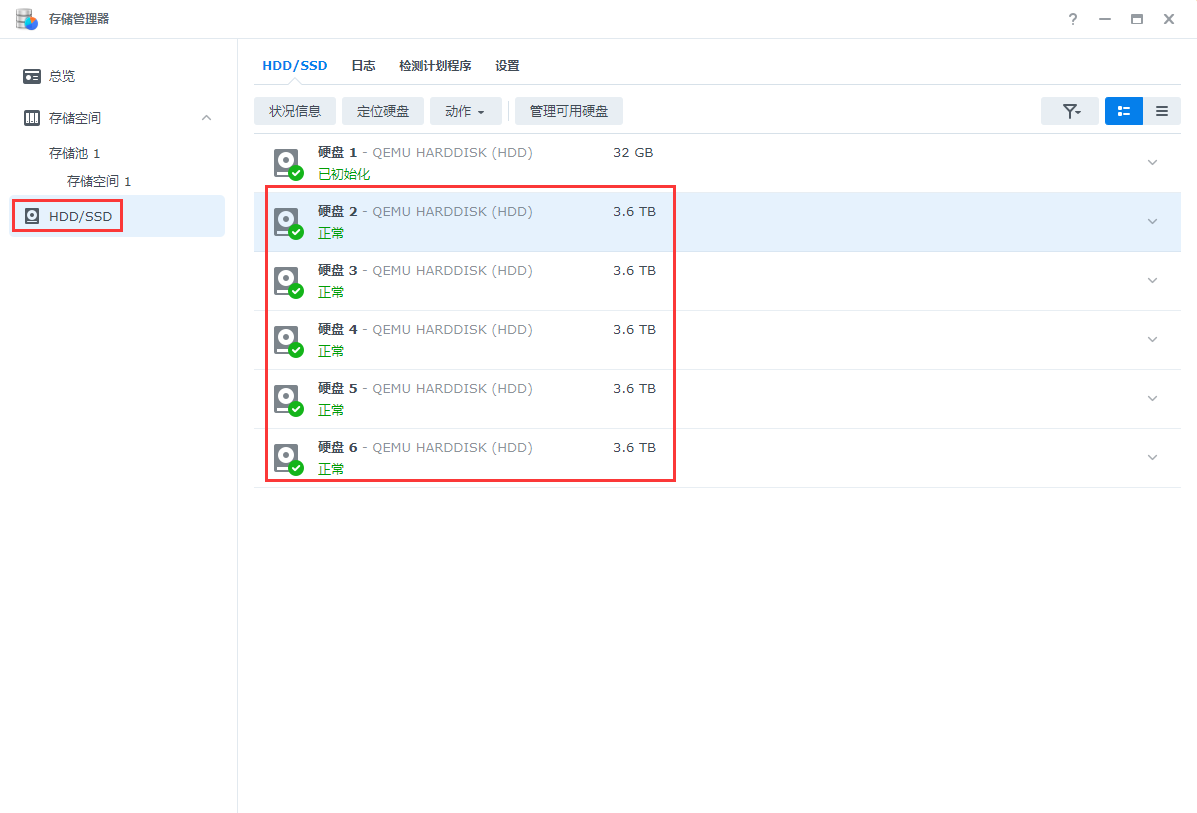
Task: Select the HDD/SSD sidebar icon
Action: point(29,214)
